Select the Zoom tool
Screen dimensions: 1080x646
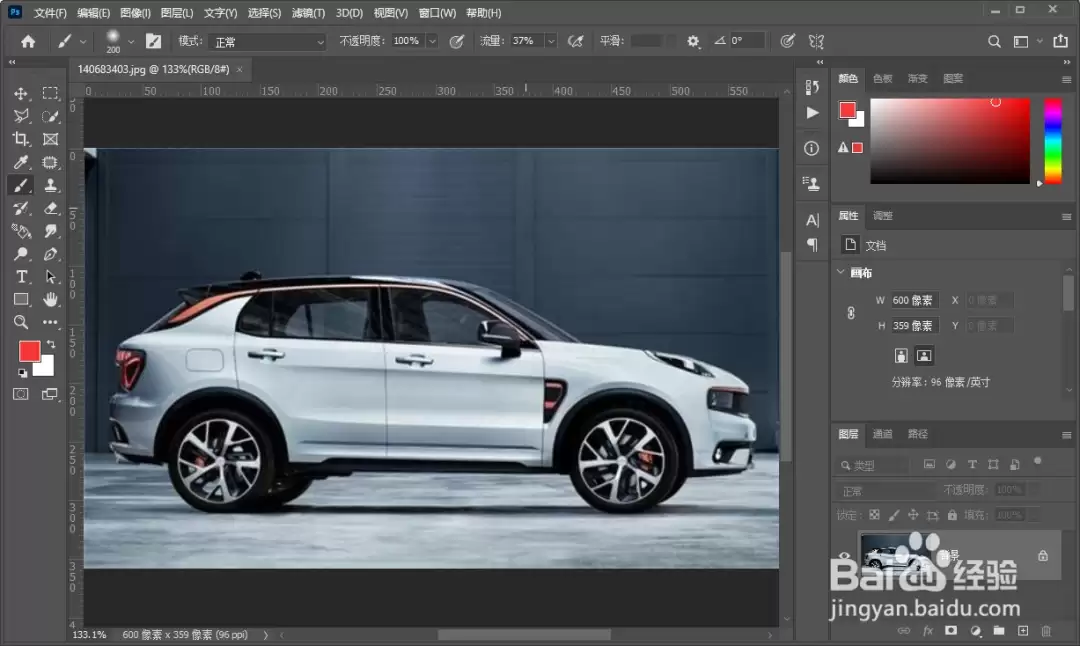21,322
